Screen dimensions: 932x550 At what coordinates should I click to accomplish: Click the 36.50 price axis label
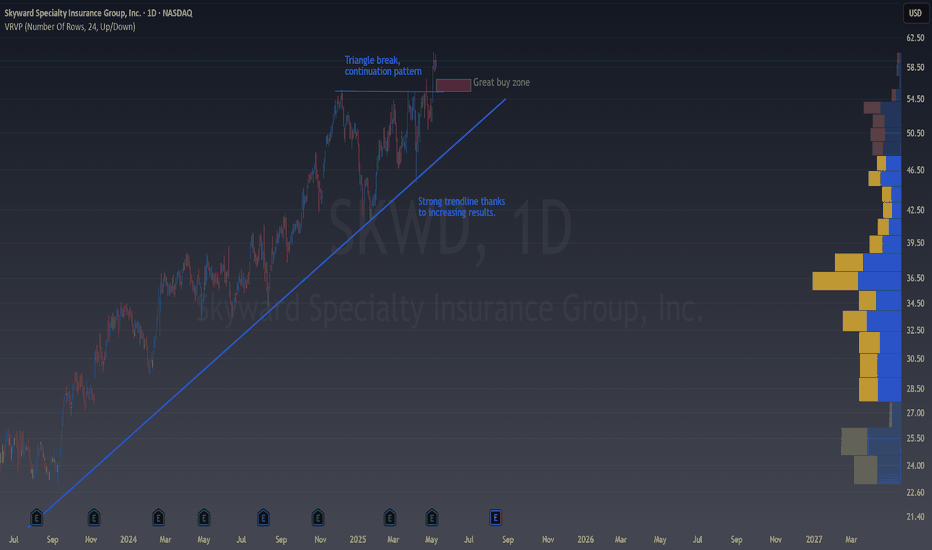(x=915, y=277)
